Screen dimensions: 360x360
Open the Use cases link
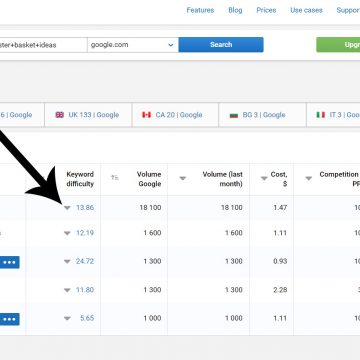tap(306, 10)
